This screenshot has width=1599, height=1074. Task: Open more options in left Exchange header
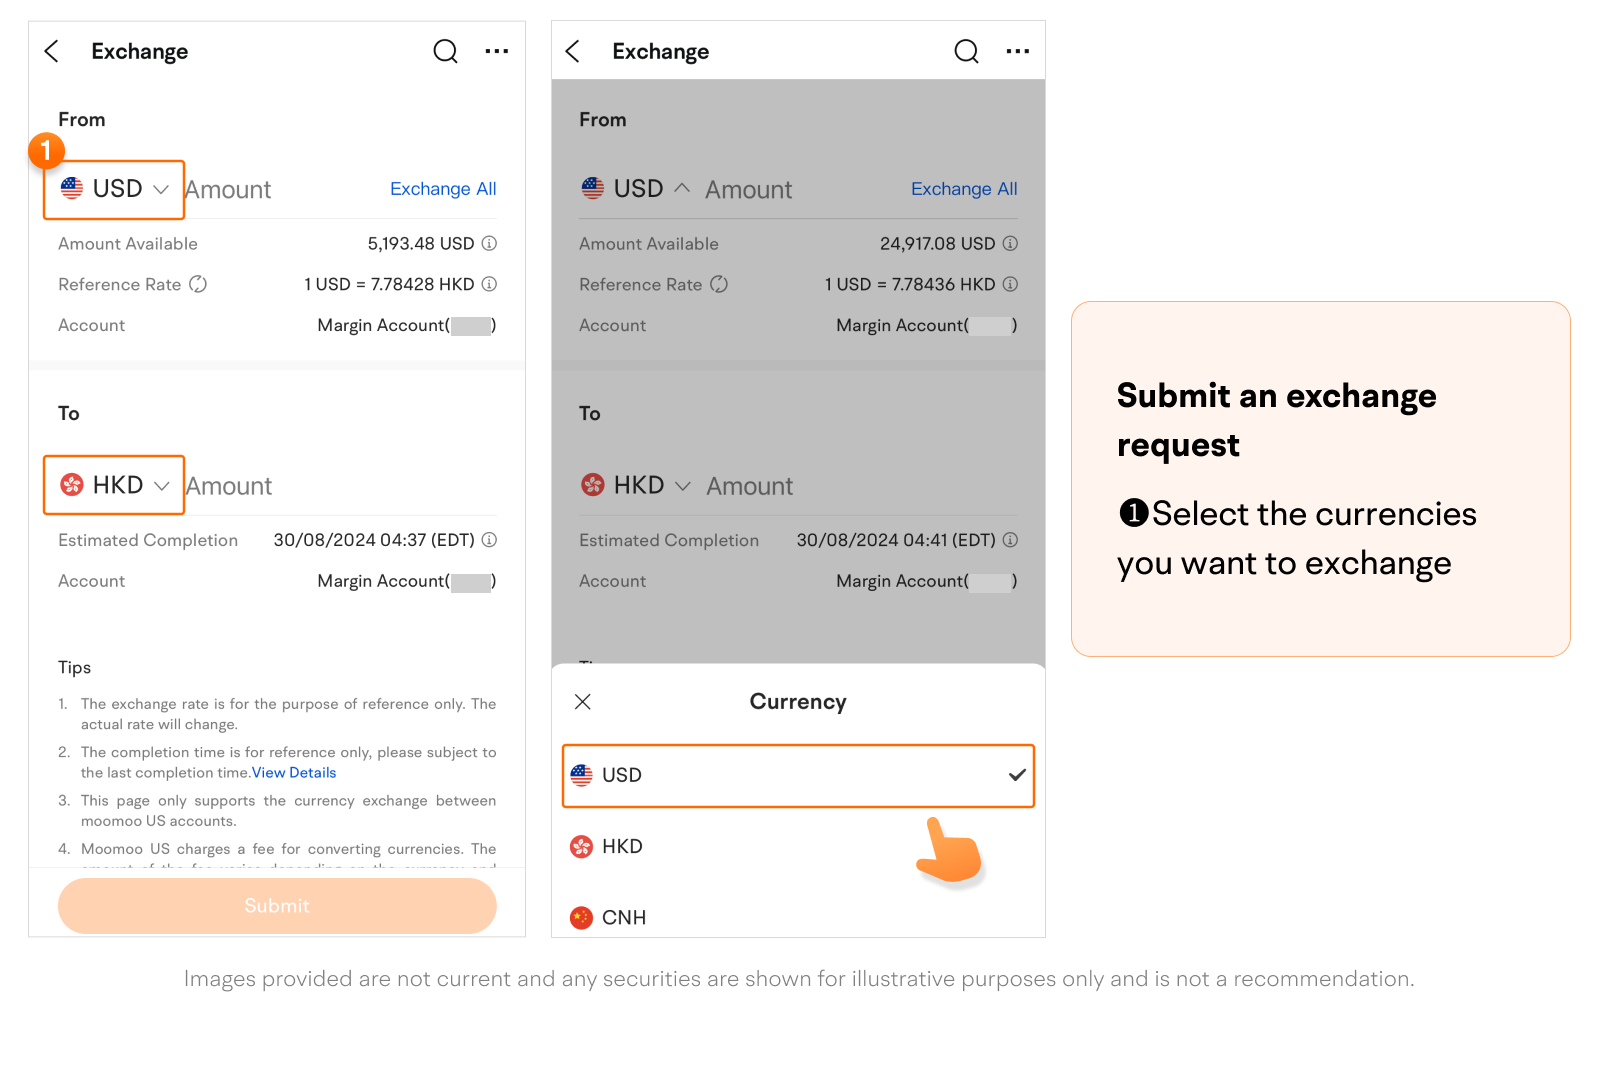[497, 51]
